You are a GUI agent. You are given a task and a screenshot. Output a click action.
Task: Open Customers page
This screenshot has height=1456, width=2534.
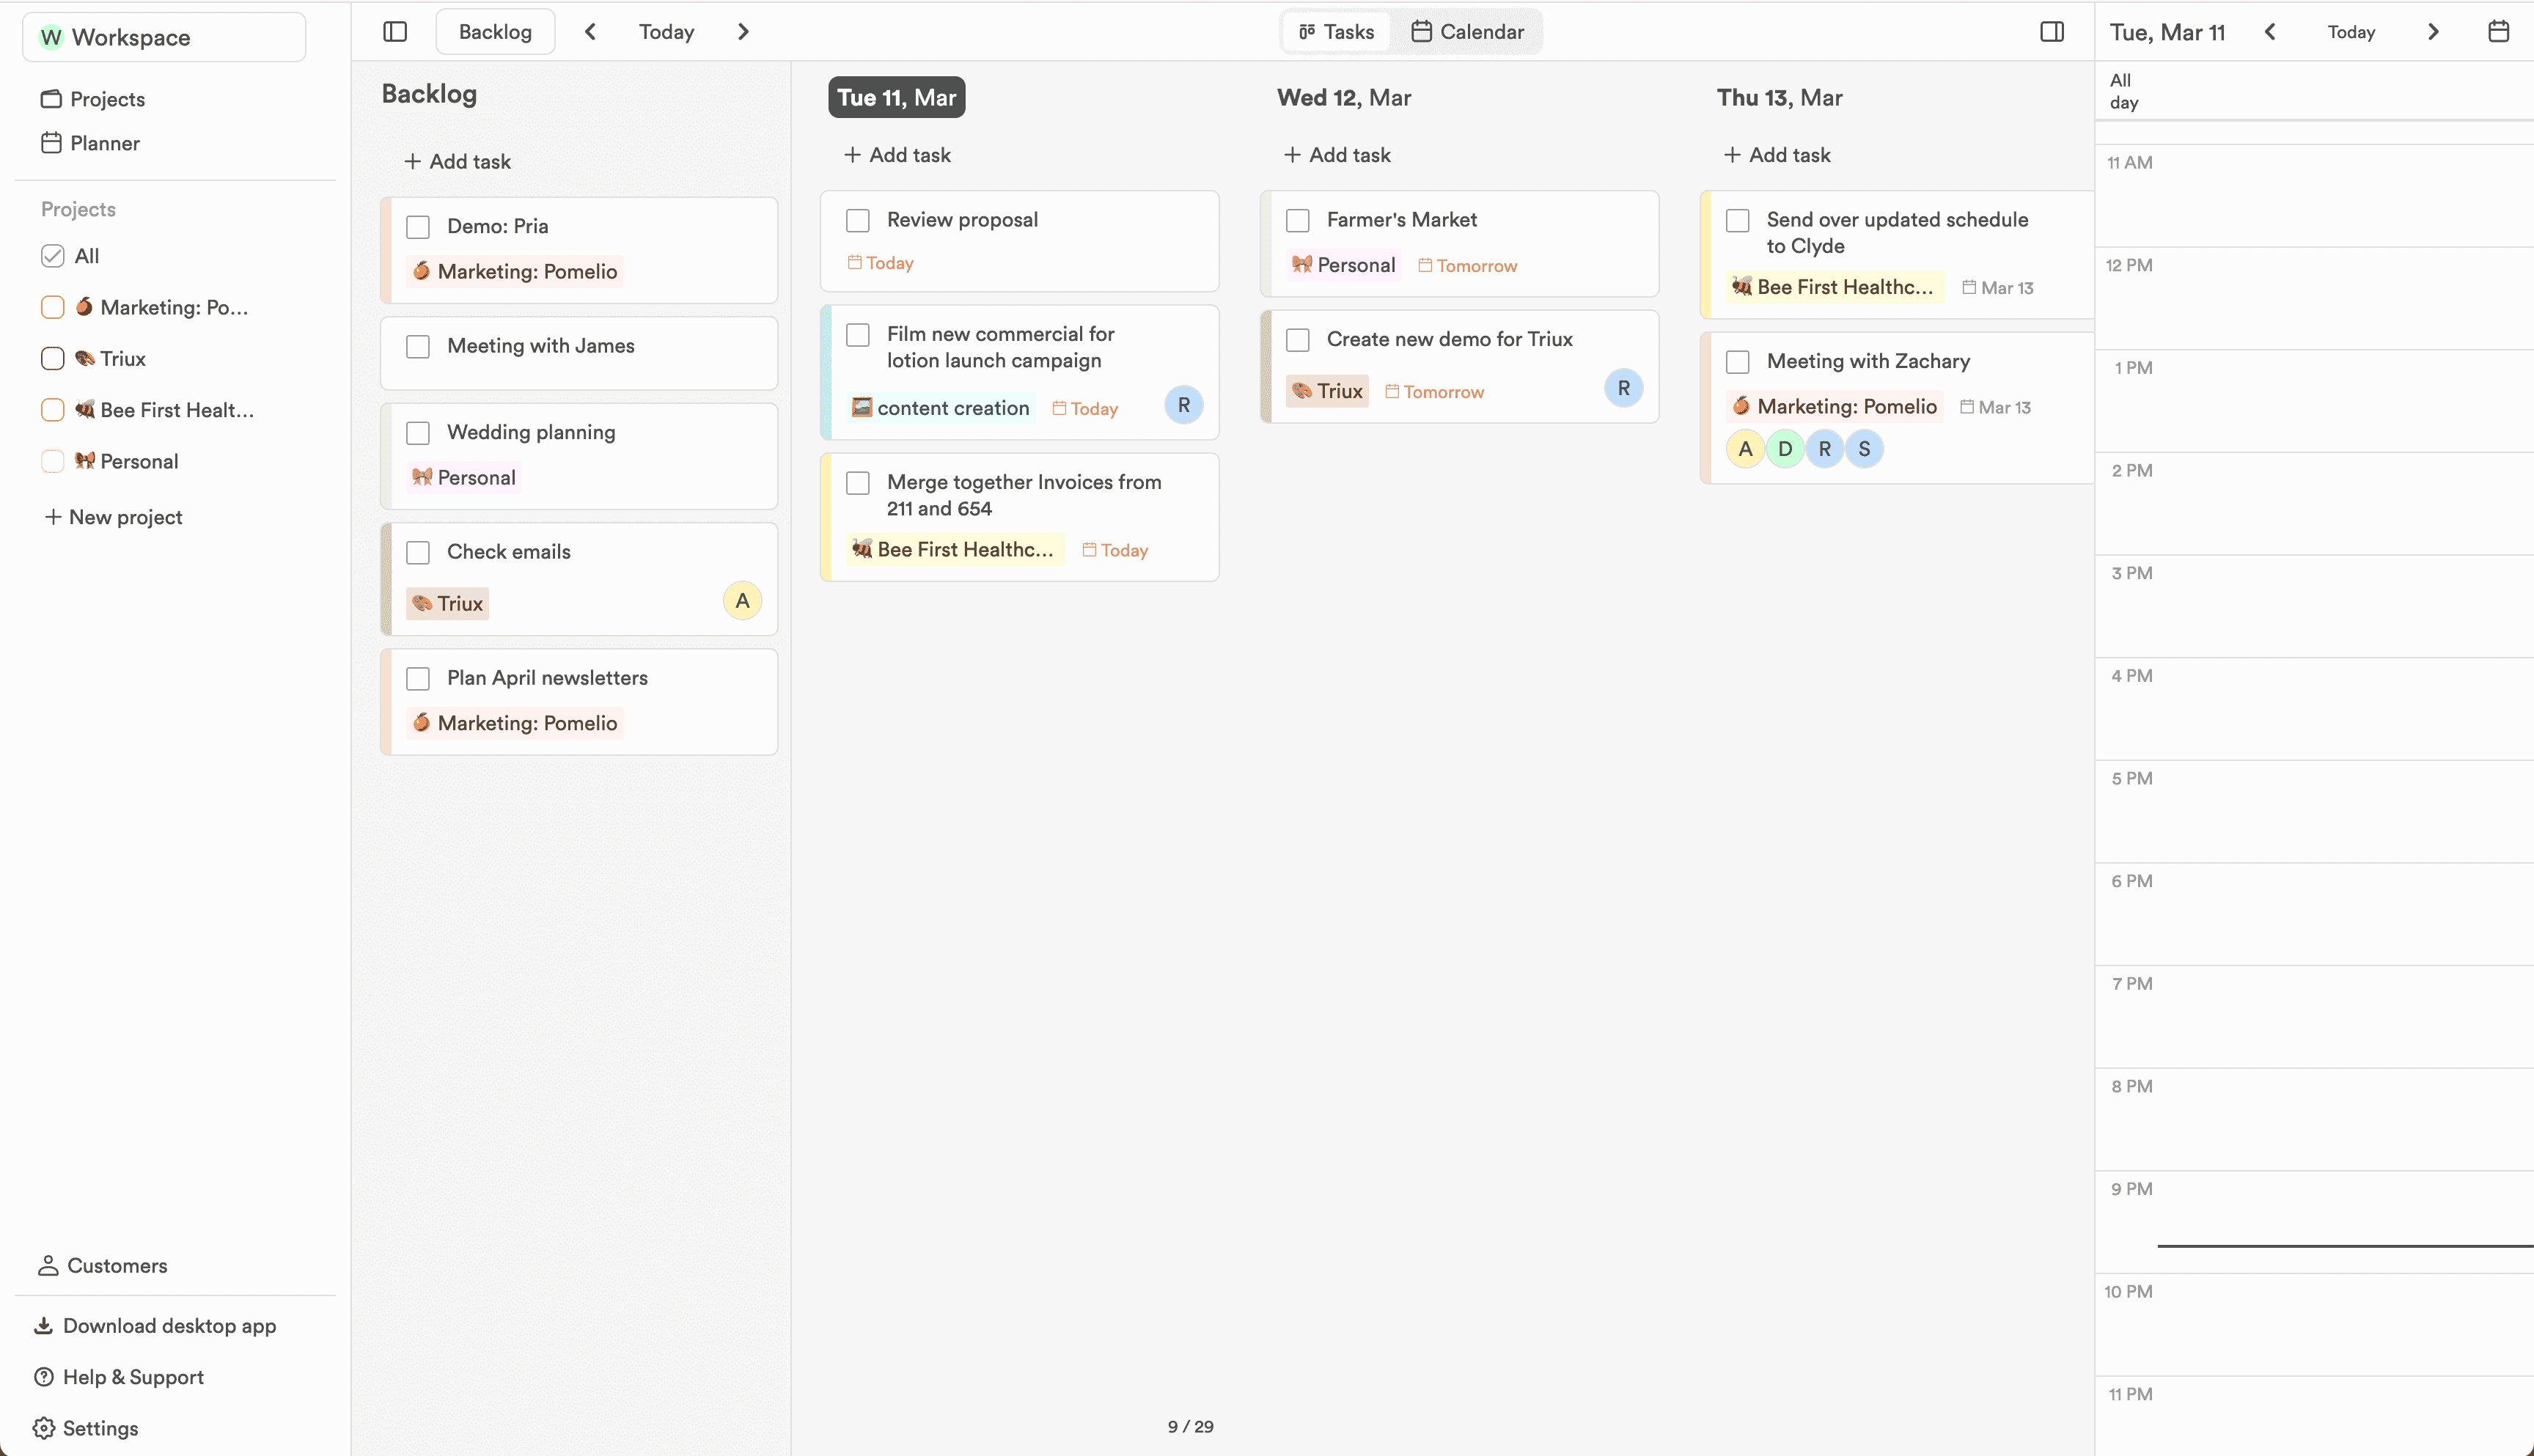click(x=102, y=1265)
